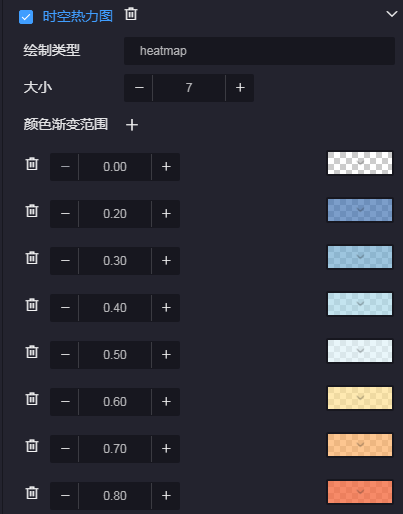
Task: Click the 0.50 value input field
Action: tap(115, 355)
